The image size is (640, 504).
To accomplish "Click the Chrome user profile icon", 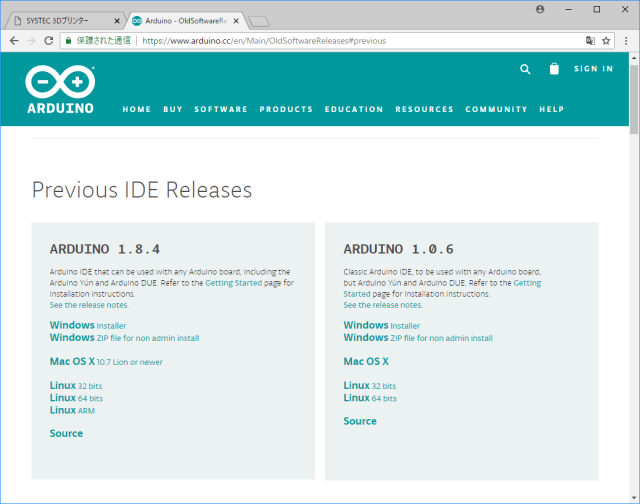I will tap(540, 9).
